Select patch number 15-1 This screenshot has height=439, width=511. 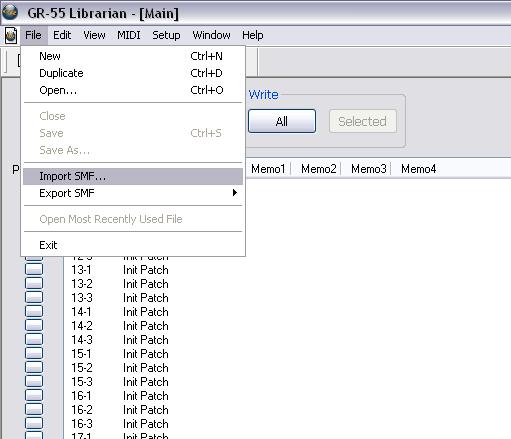click(82, 354)
